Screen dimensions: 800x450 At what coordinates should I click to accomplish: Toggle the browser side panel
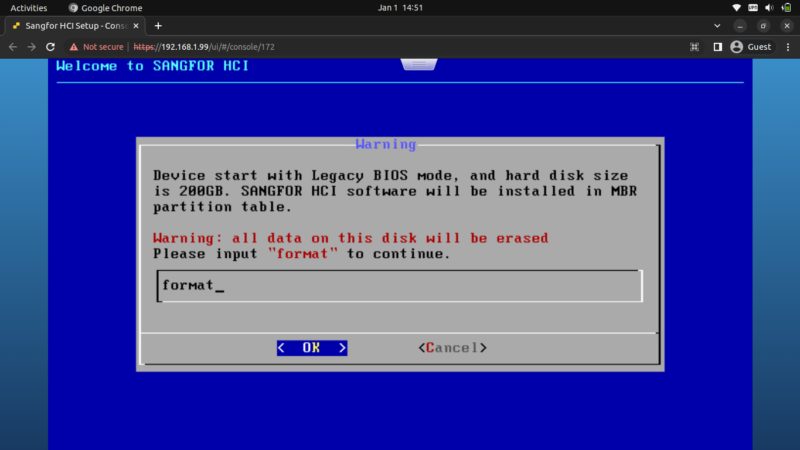[717, 47]
